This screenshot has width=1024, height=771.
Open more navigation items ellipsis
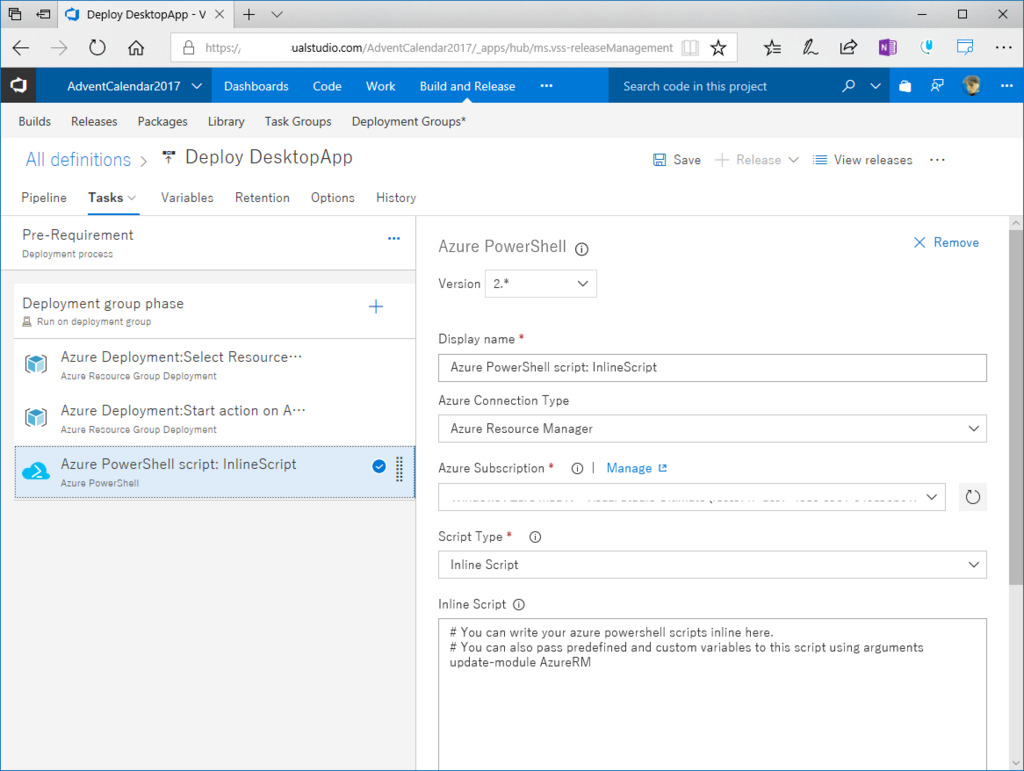tap(547, 86)
